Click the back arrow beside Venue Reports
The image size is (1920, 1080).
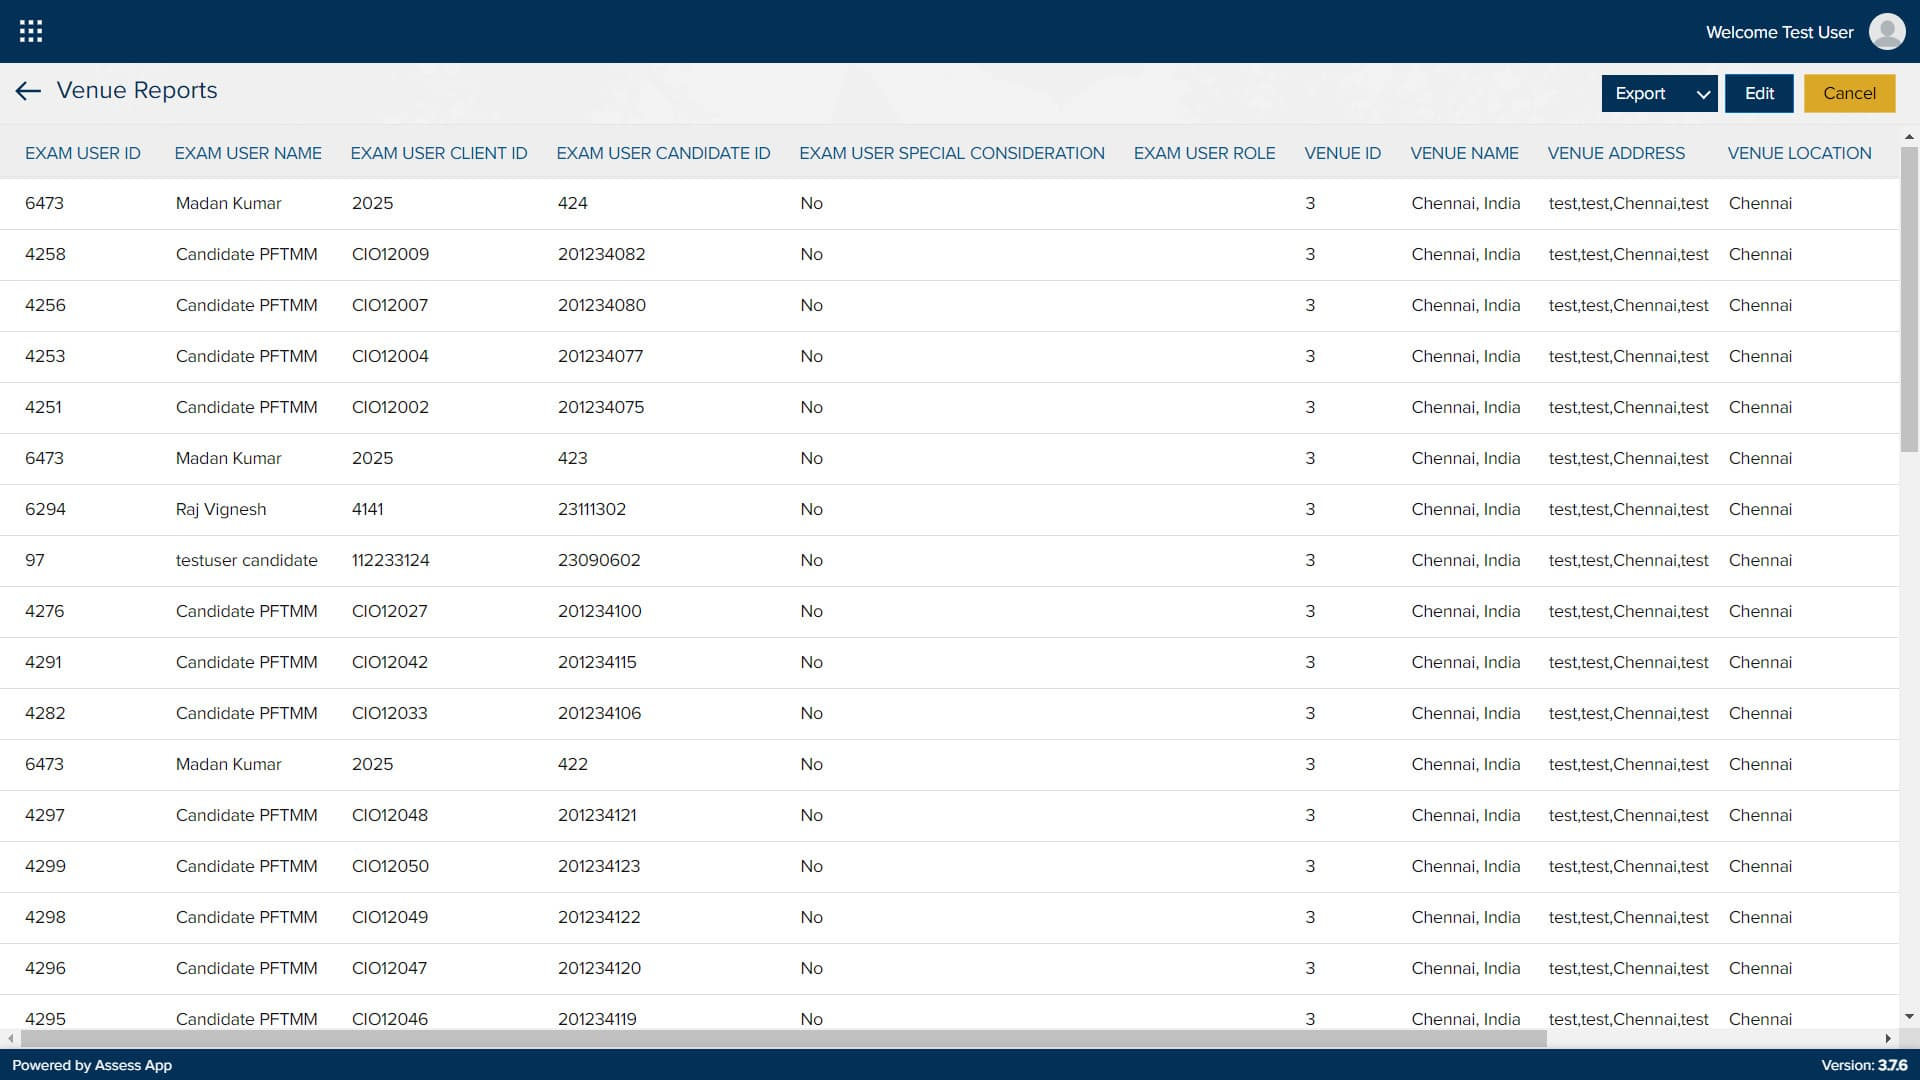coord(28,91)
